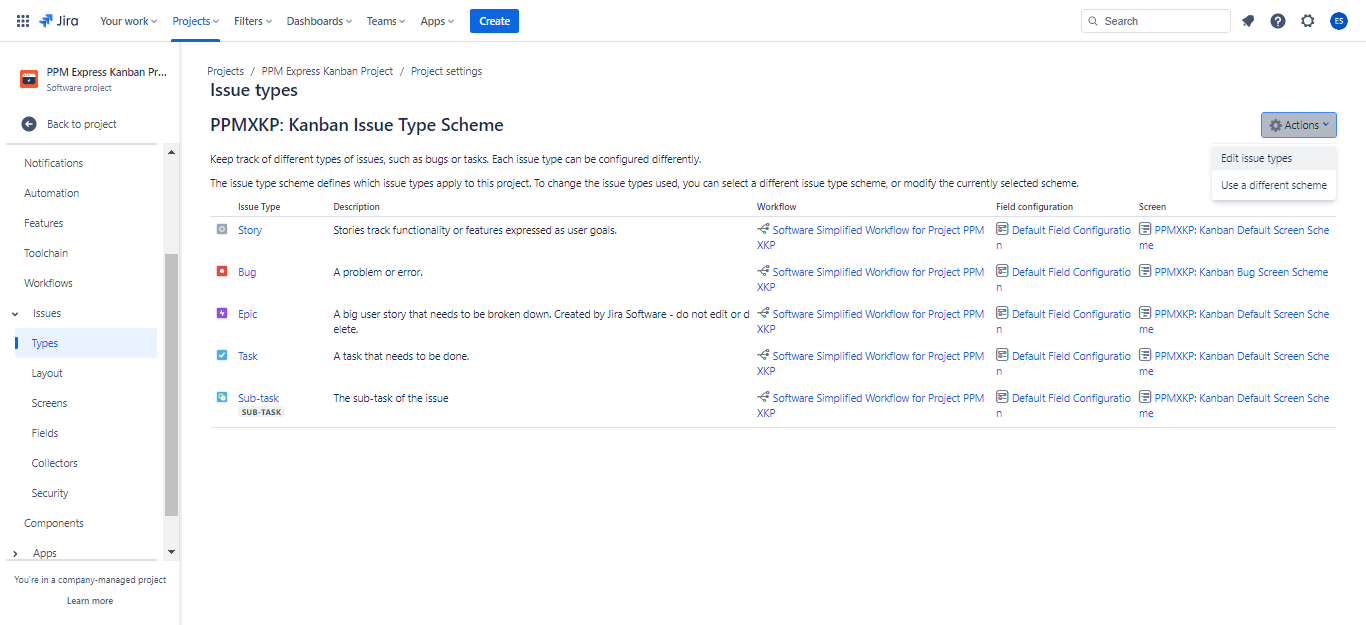Click the field configuration icon in Task row
The width and height of the screenshot is (1366, 625).
coord(1002,355)
